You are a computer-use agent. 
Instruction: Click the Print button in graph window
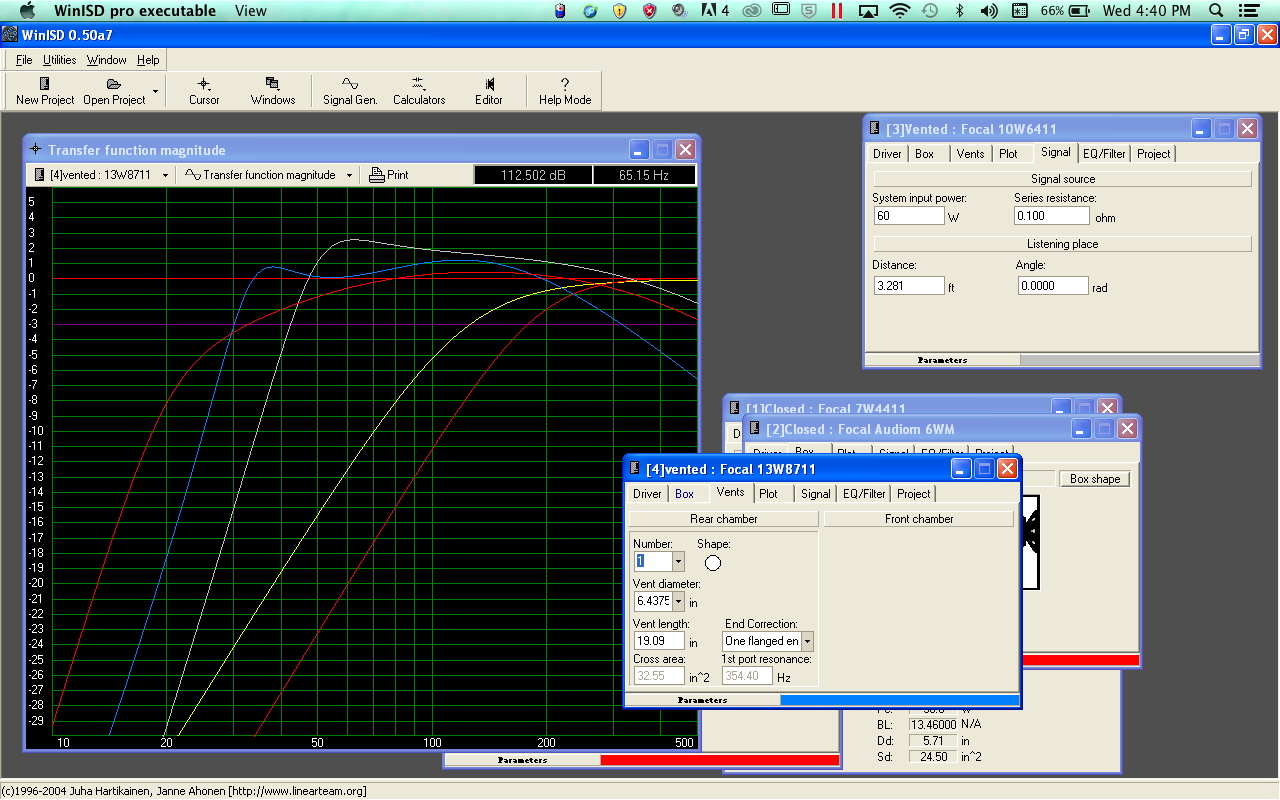coord(389,175)
